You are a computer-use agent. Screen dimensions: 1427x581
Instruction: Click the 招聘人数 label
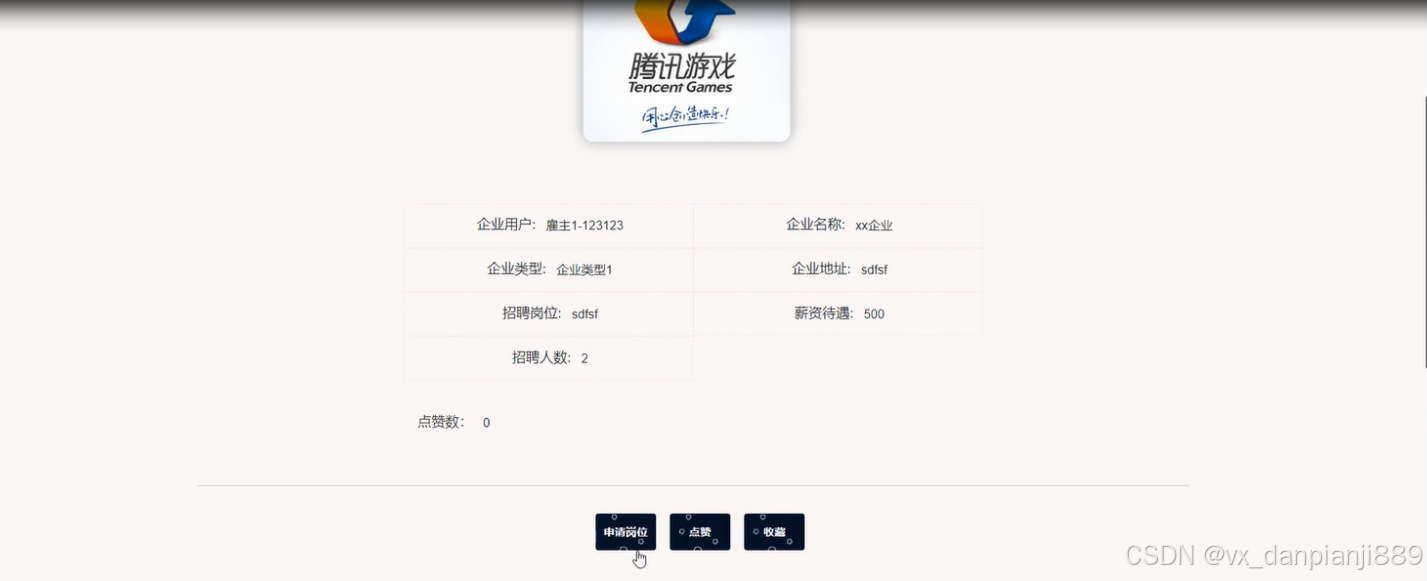[543, 357]
